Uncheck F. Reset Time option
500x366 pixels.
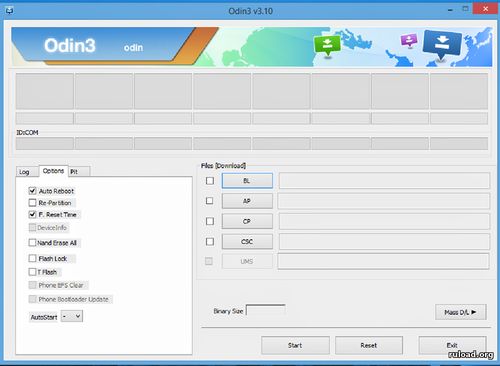click(x=32, y=215)
